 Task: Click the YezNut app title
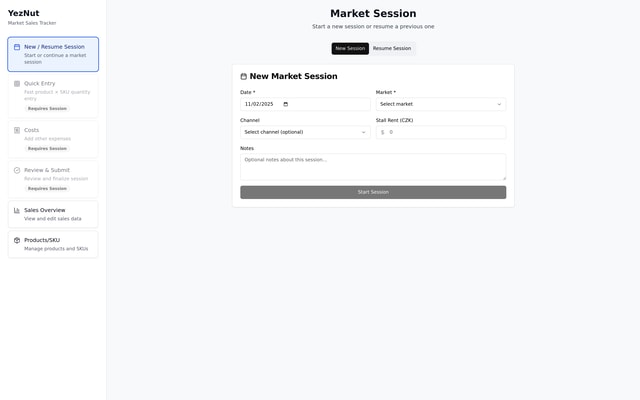[x=24, y=13]
